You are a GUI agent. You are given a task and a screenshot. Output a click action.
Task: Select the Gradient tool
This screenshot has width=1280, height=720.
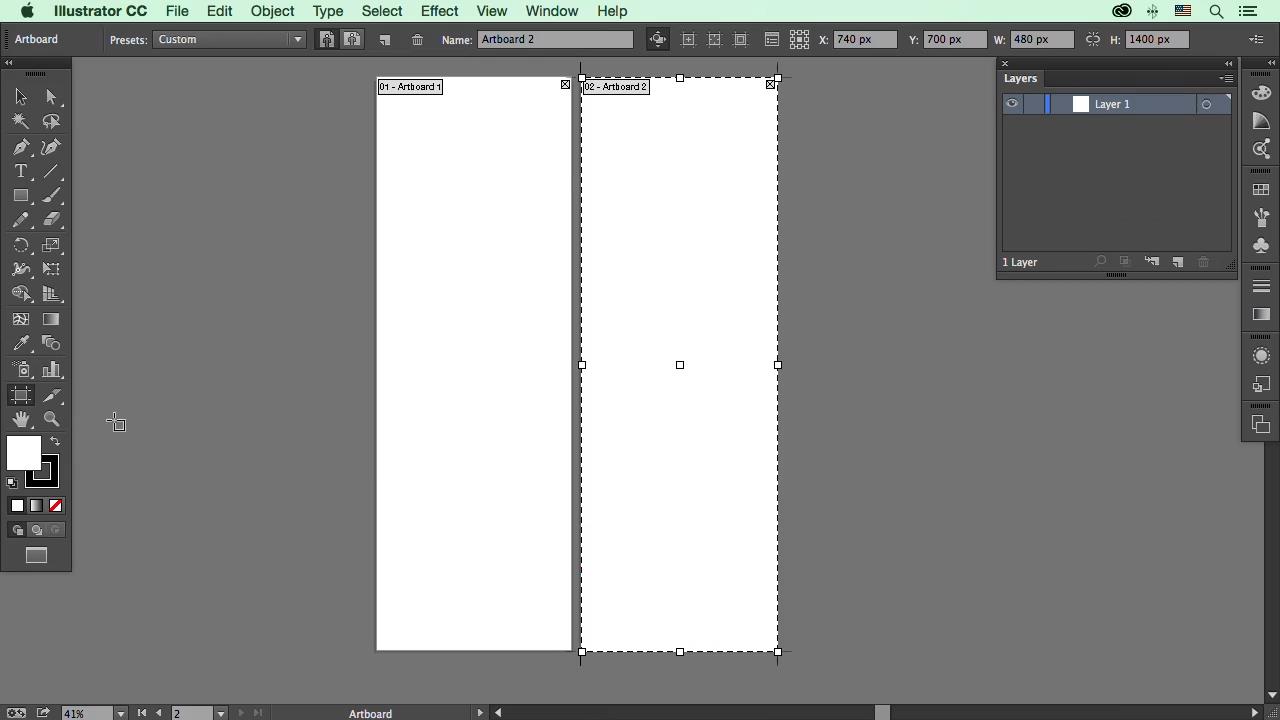tap(51, 319)
